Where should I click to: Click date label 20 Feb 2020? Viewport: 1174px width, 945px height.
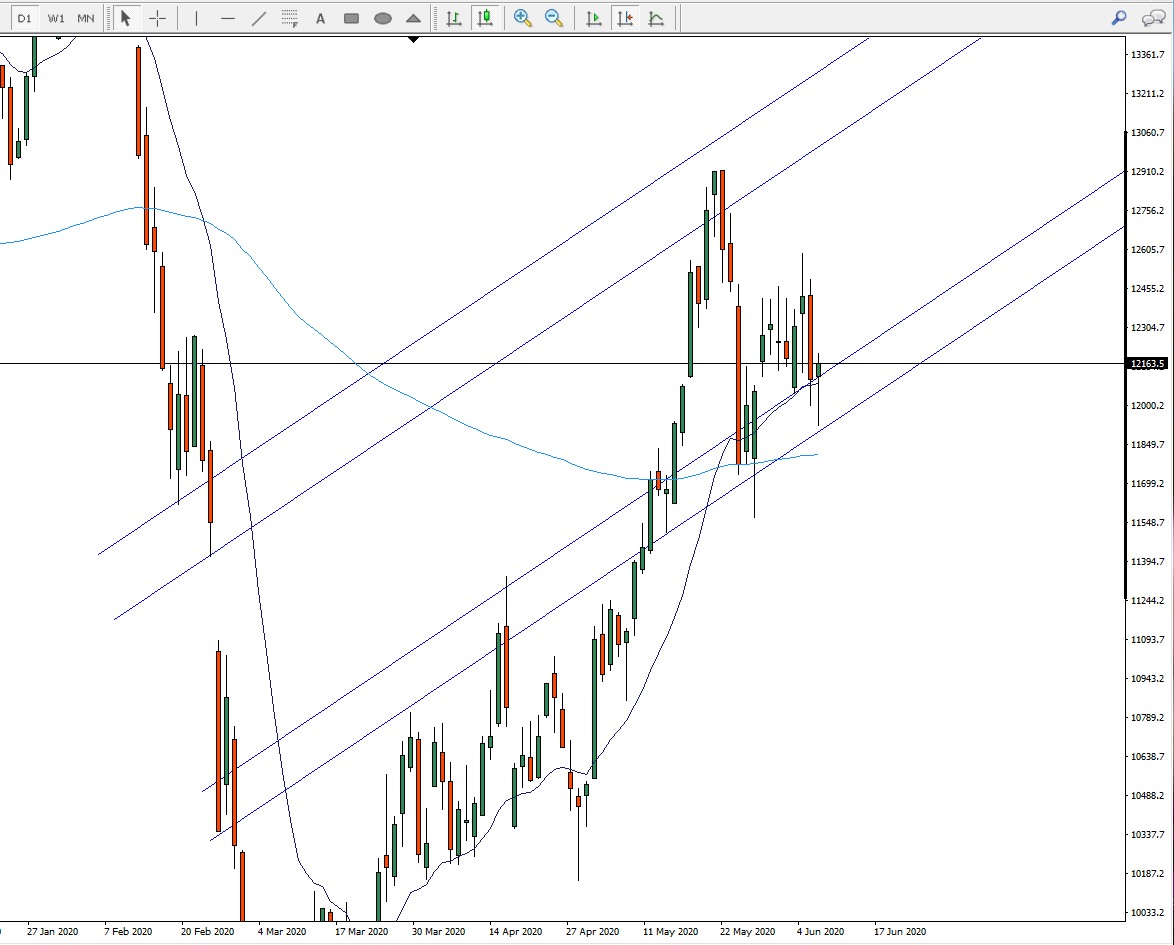point(207,932)
